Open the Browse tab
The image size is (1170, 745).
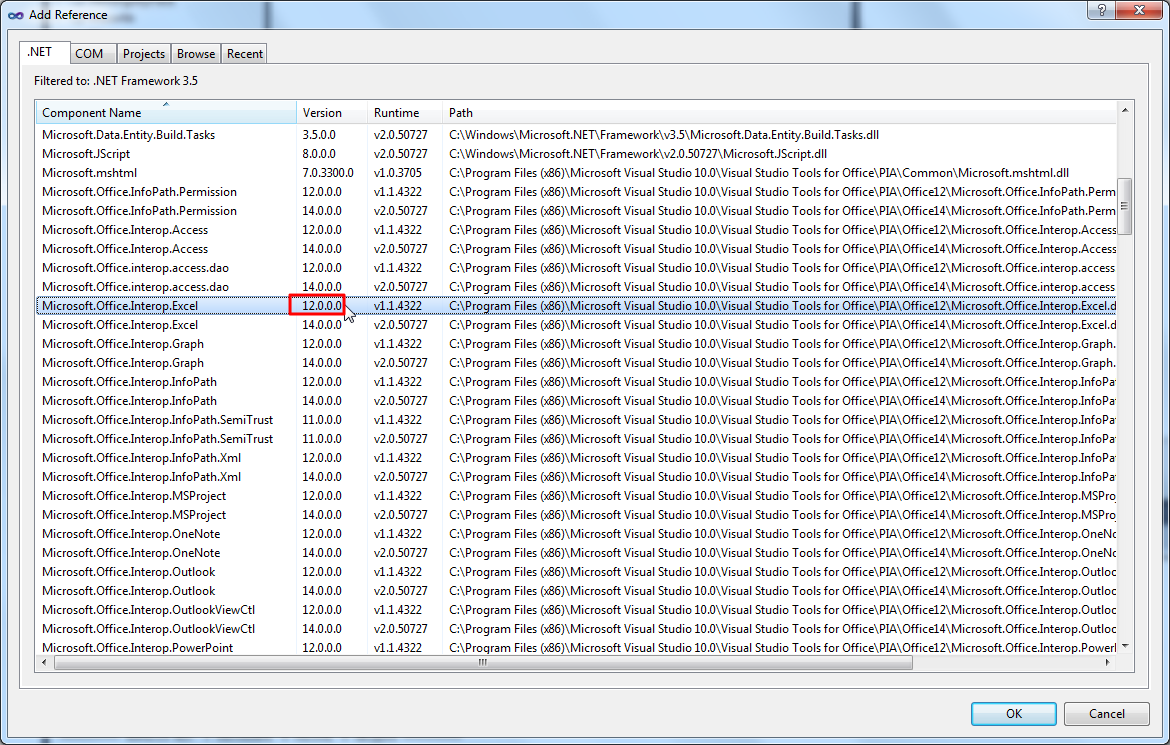click(195, 54)
